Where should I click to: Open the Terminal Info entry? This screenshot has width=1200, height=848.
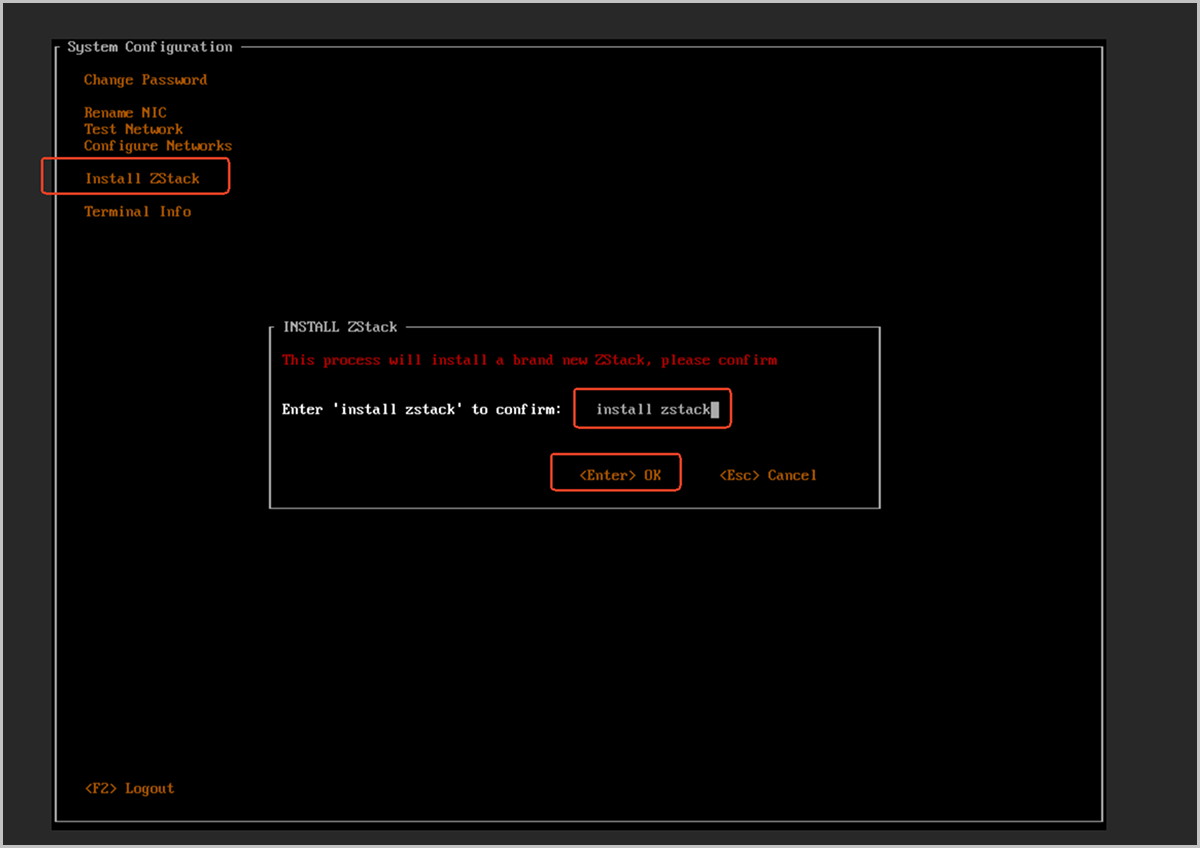[137, 212]
